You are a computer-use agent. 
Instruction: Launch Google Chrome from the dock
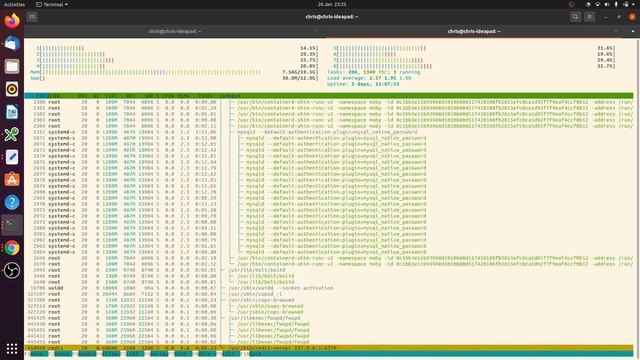pyautogui.click(x=12, y=248)
